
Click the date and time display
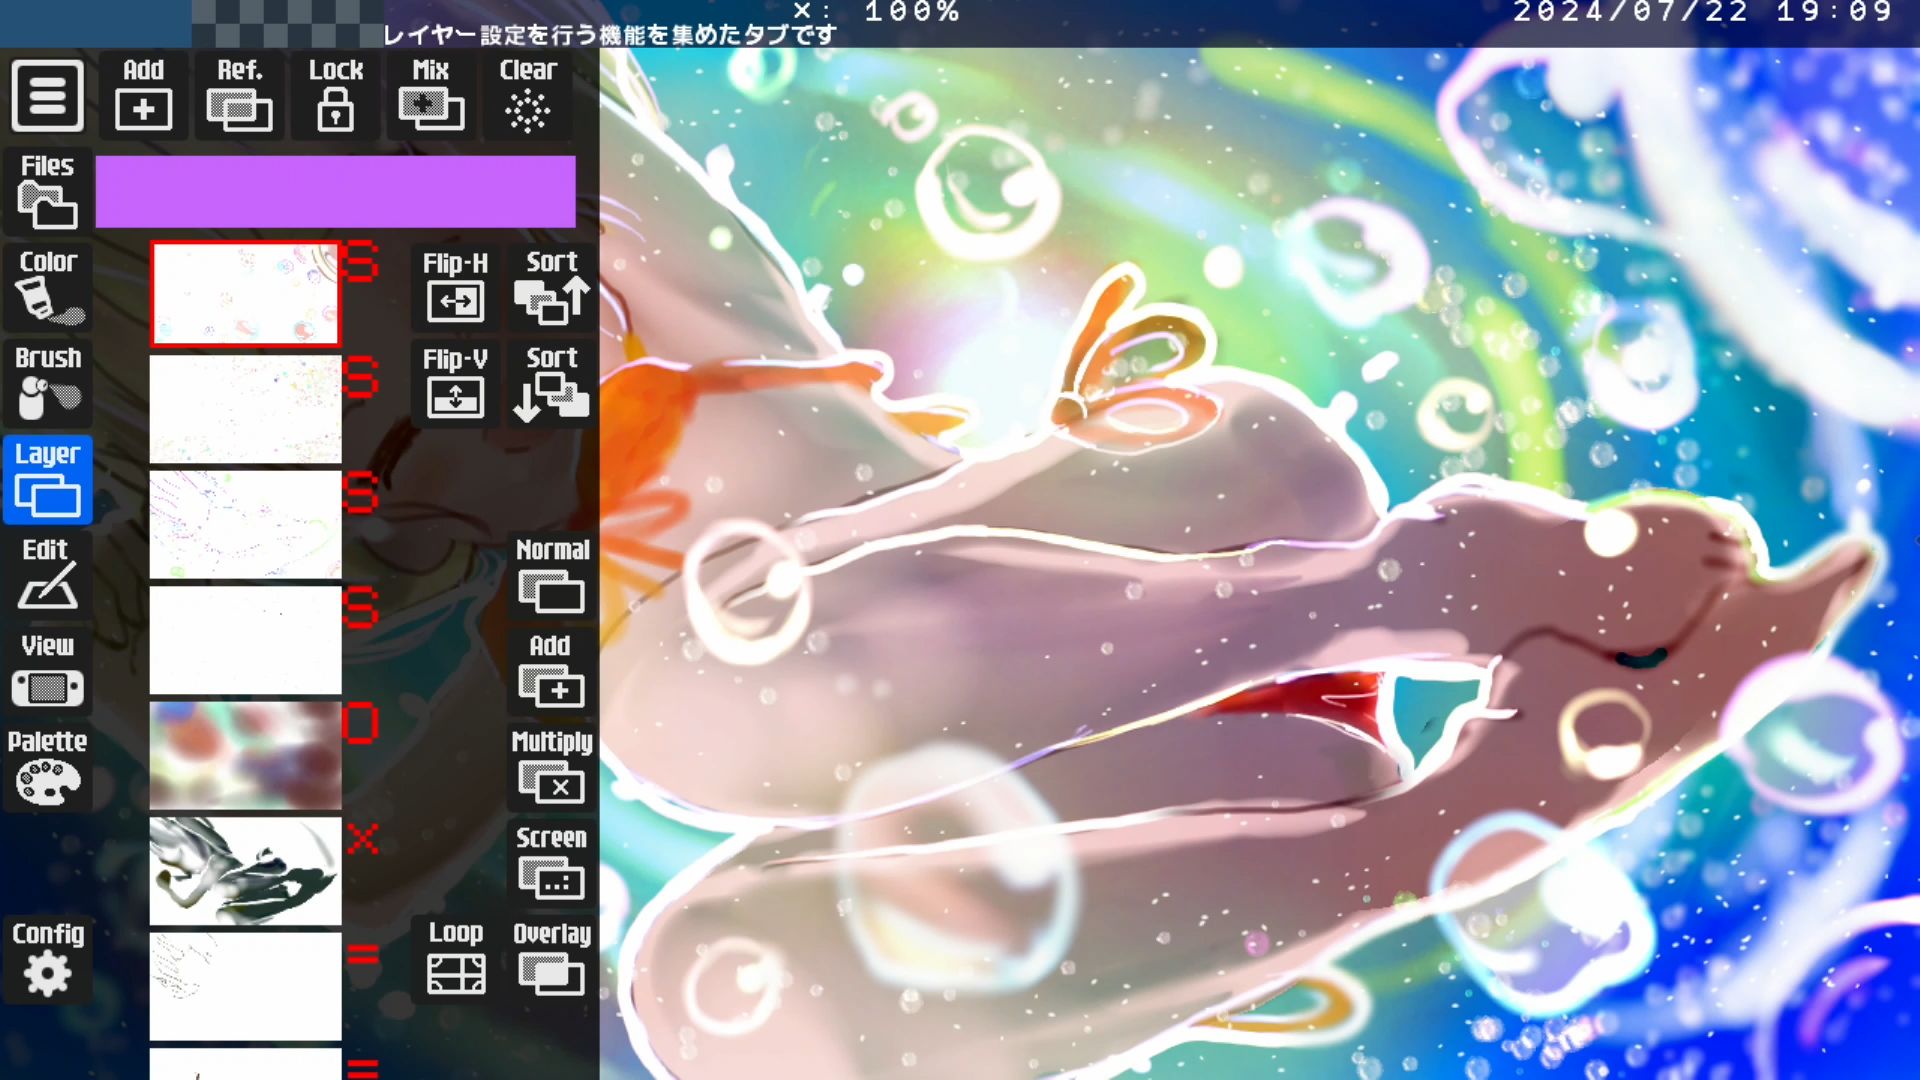point(1702,12)
